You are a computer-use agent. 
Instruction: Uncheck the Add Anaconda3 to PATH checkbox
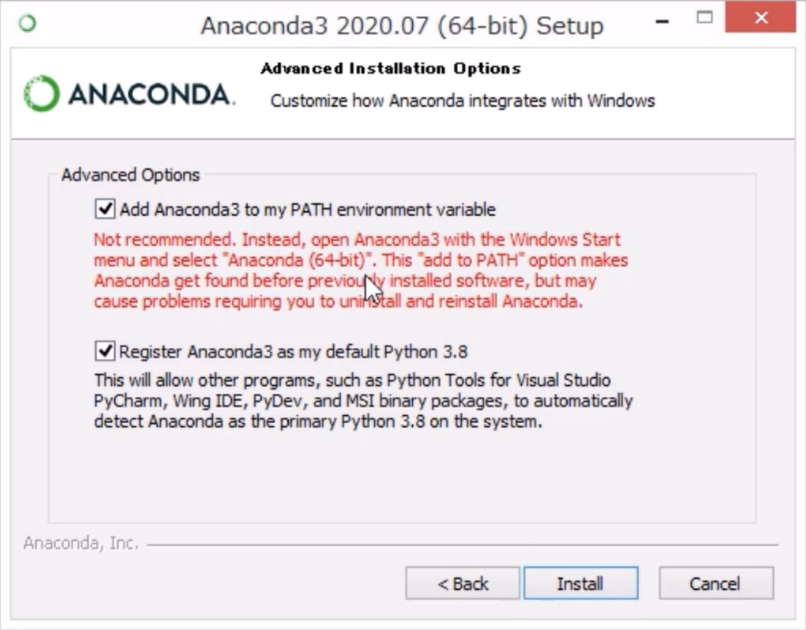coord(104,209)
